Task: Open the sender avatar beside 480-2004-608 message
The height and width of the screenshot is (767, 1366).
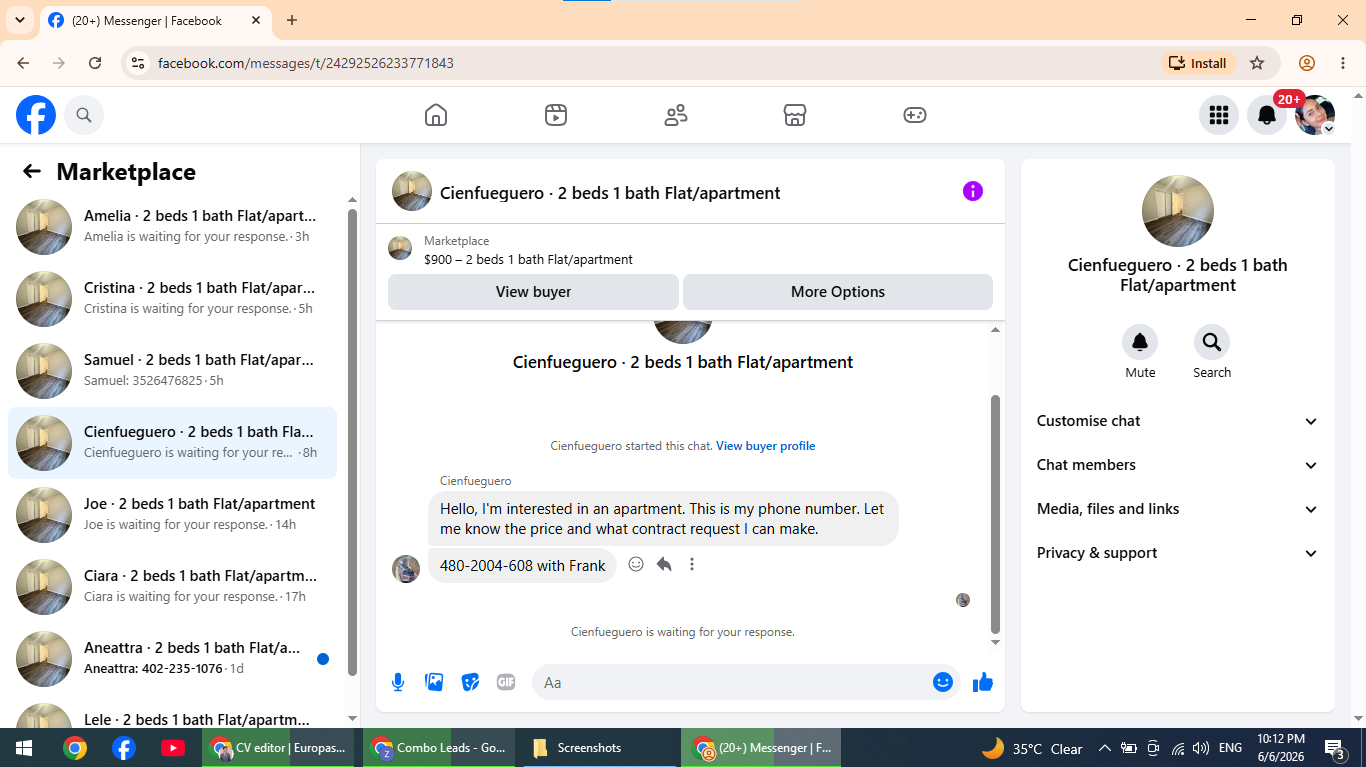Action: pyautogui.click(x=406, y=569)
